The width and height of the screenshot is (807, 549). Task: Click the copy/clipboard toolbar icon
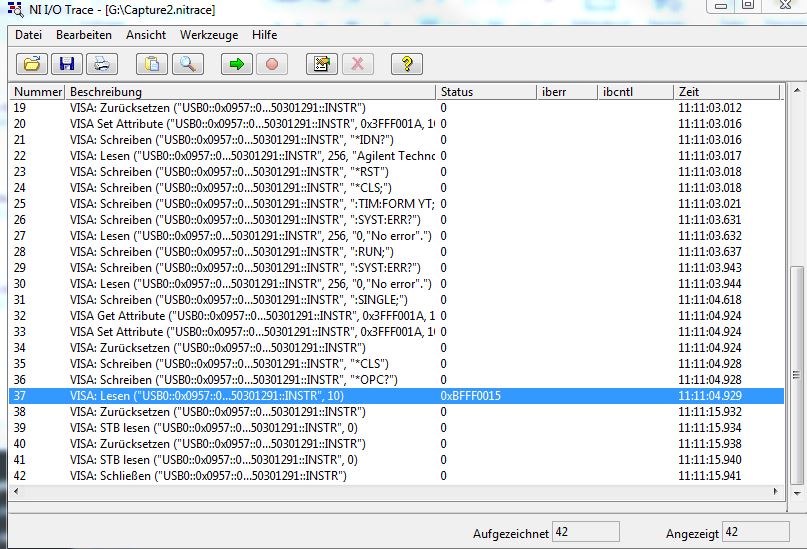click(x=152, y=64)
